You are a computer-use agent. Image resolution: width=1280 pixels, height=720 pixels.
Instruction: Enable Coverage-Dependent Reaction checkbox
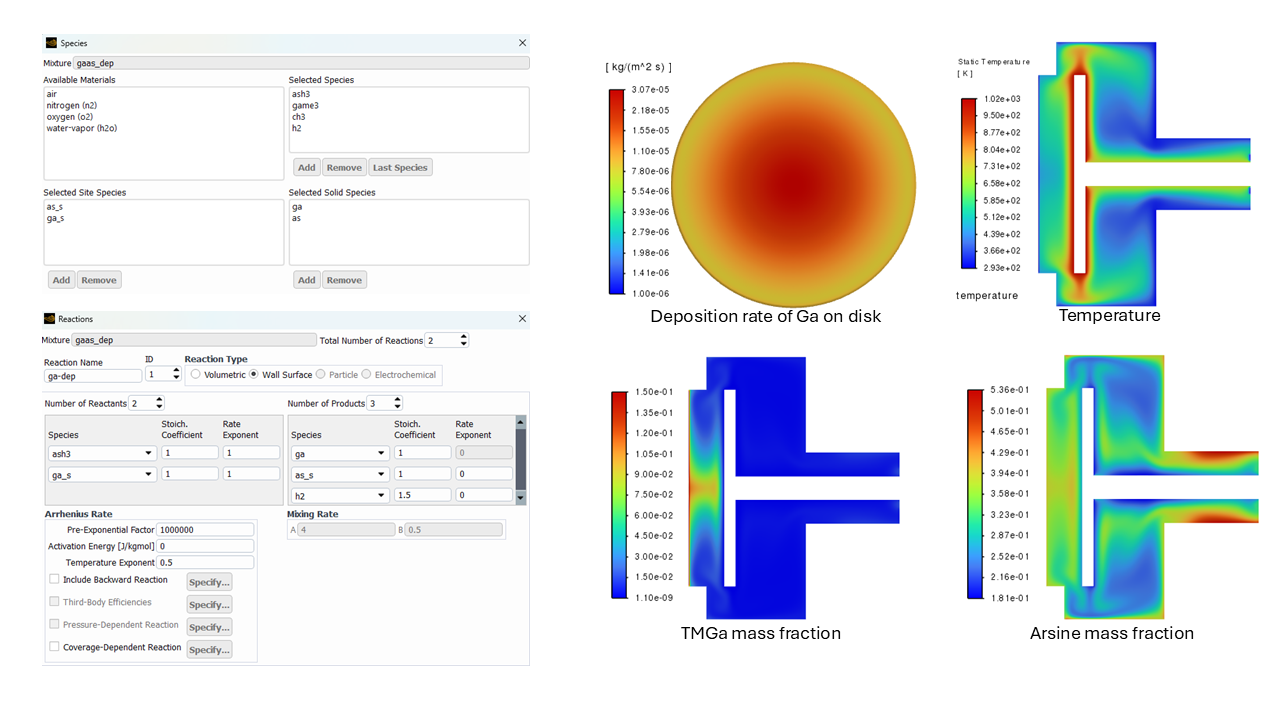54,647
